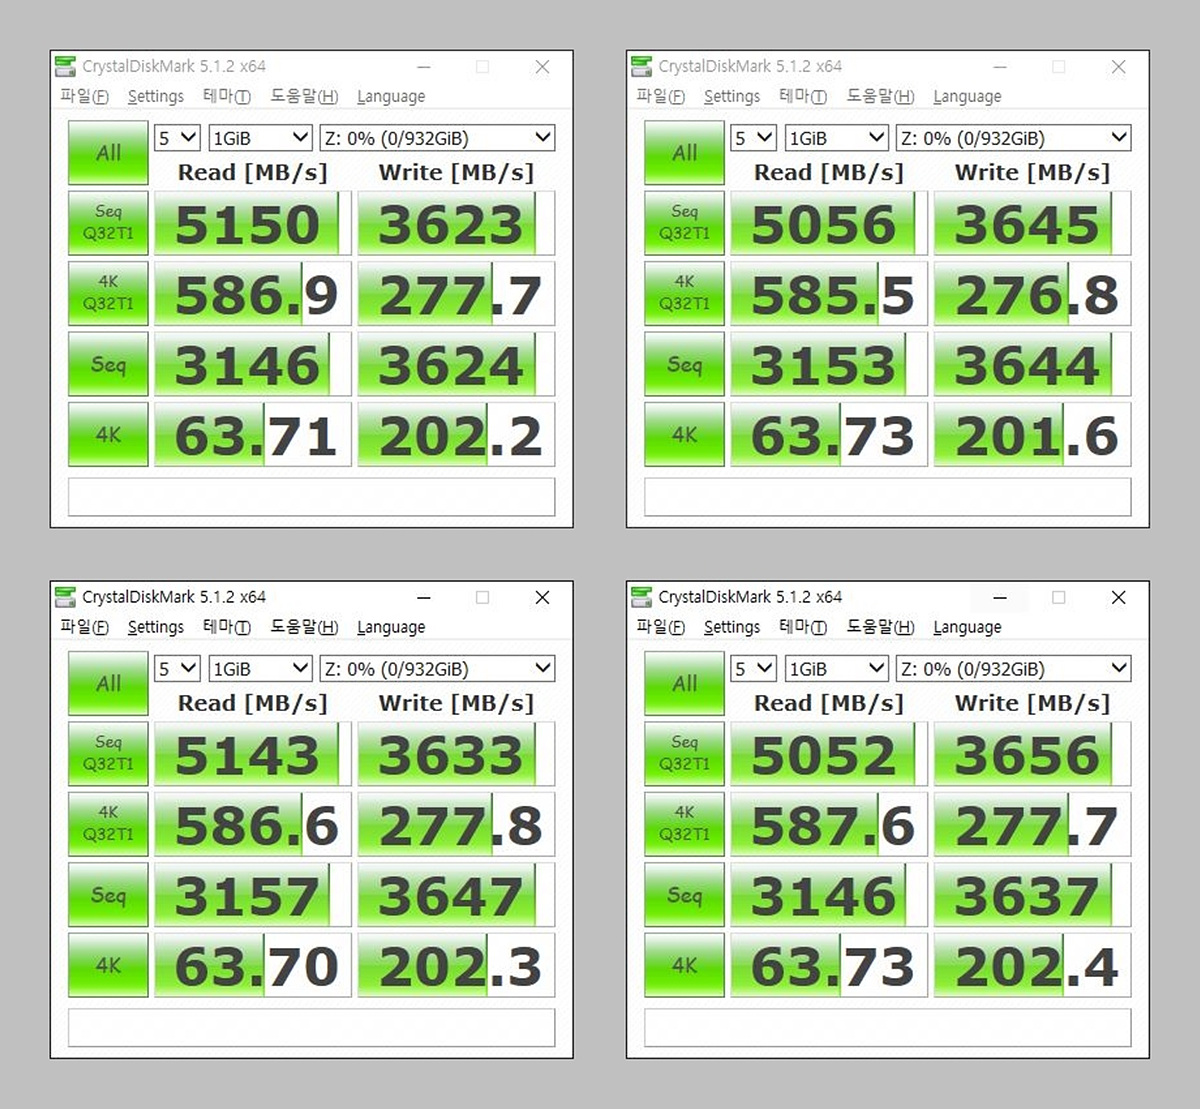
Task: Start 4K test next to 63.70 read
Action: [x=108, y=965]
